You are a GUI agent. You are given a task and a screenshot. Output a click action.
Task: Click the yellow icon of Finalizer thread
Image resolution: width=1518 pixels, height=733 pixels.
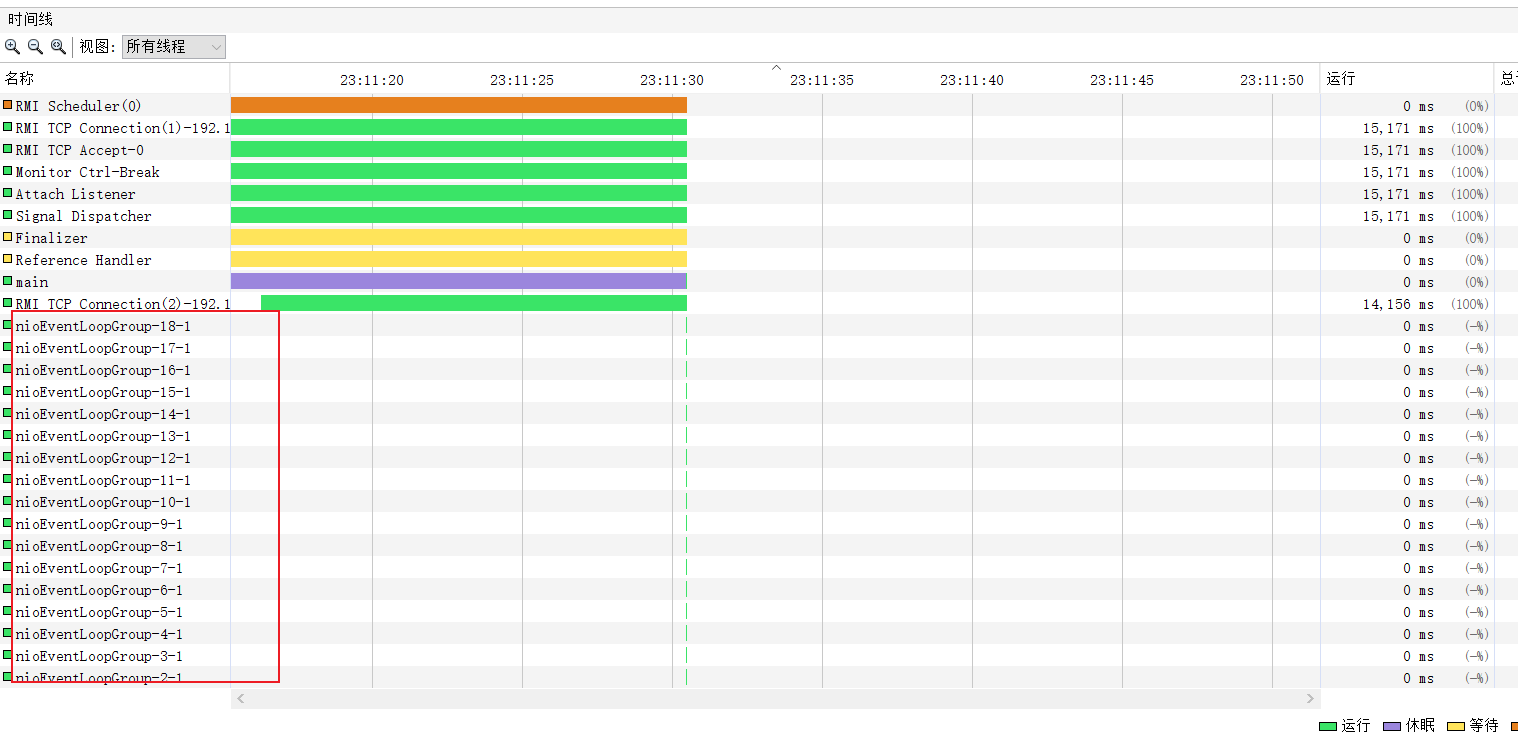pyautogui.click(x=8, y=237)
